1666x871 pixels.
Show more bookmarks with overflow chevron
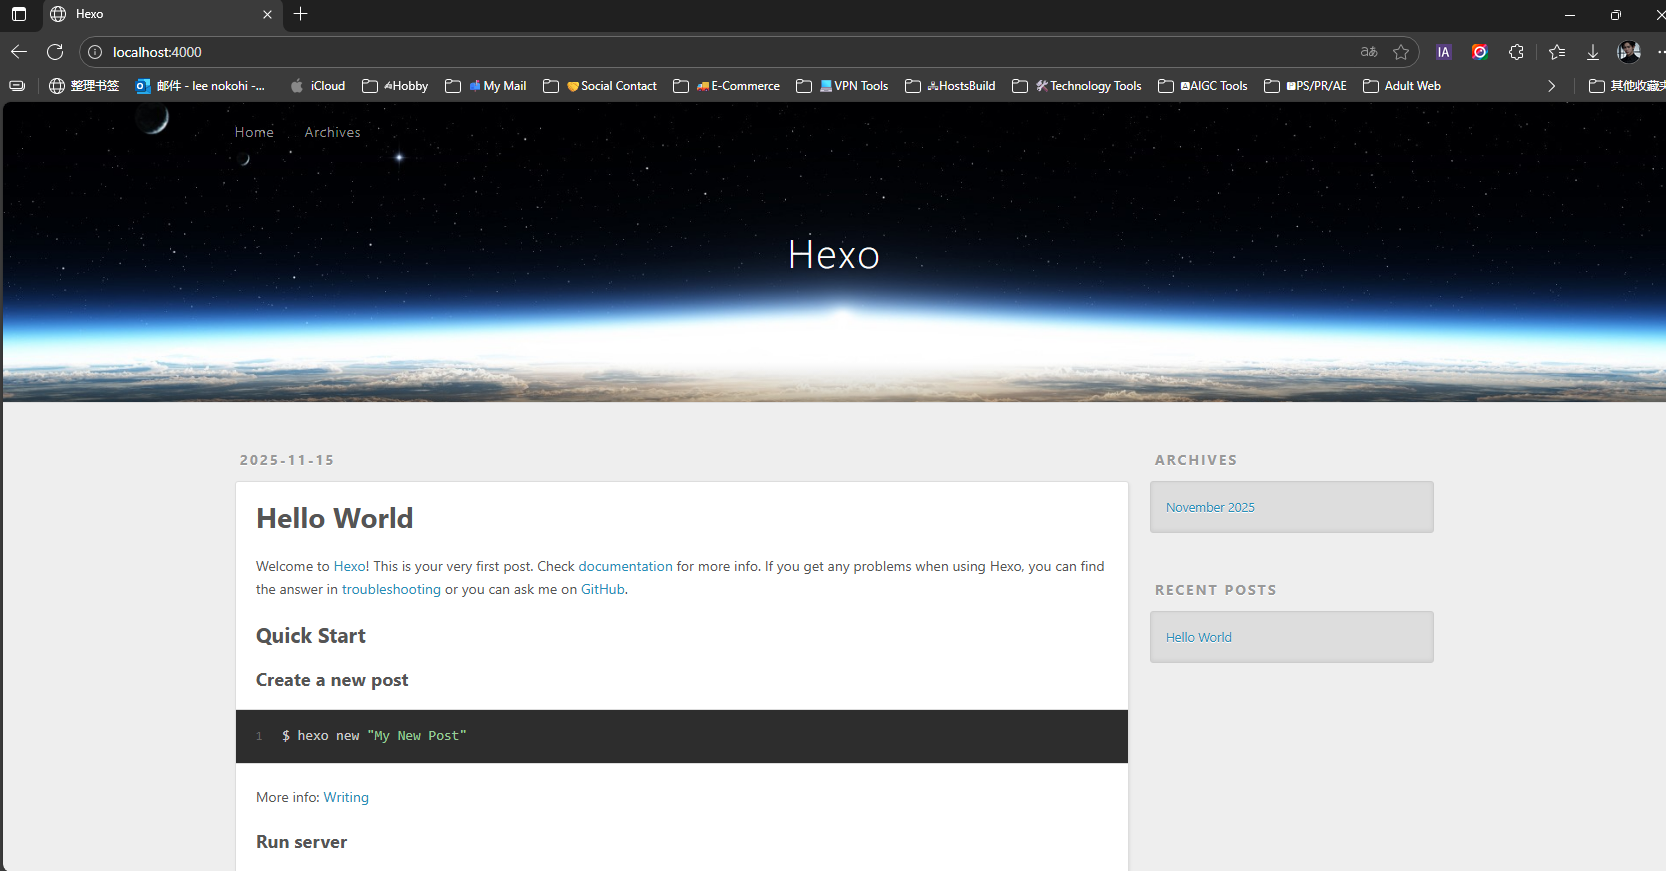point(1551,86)
